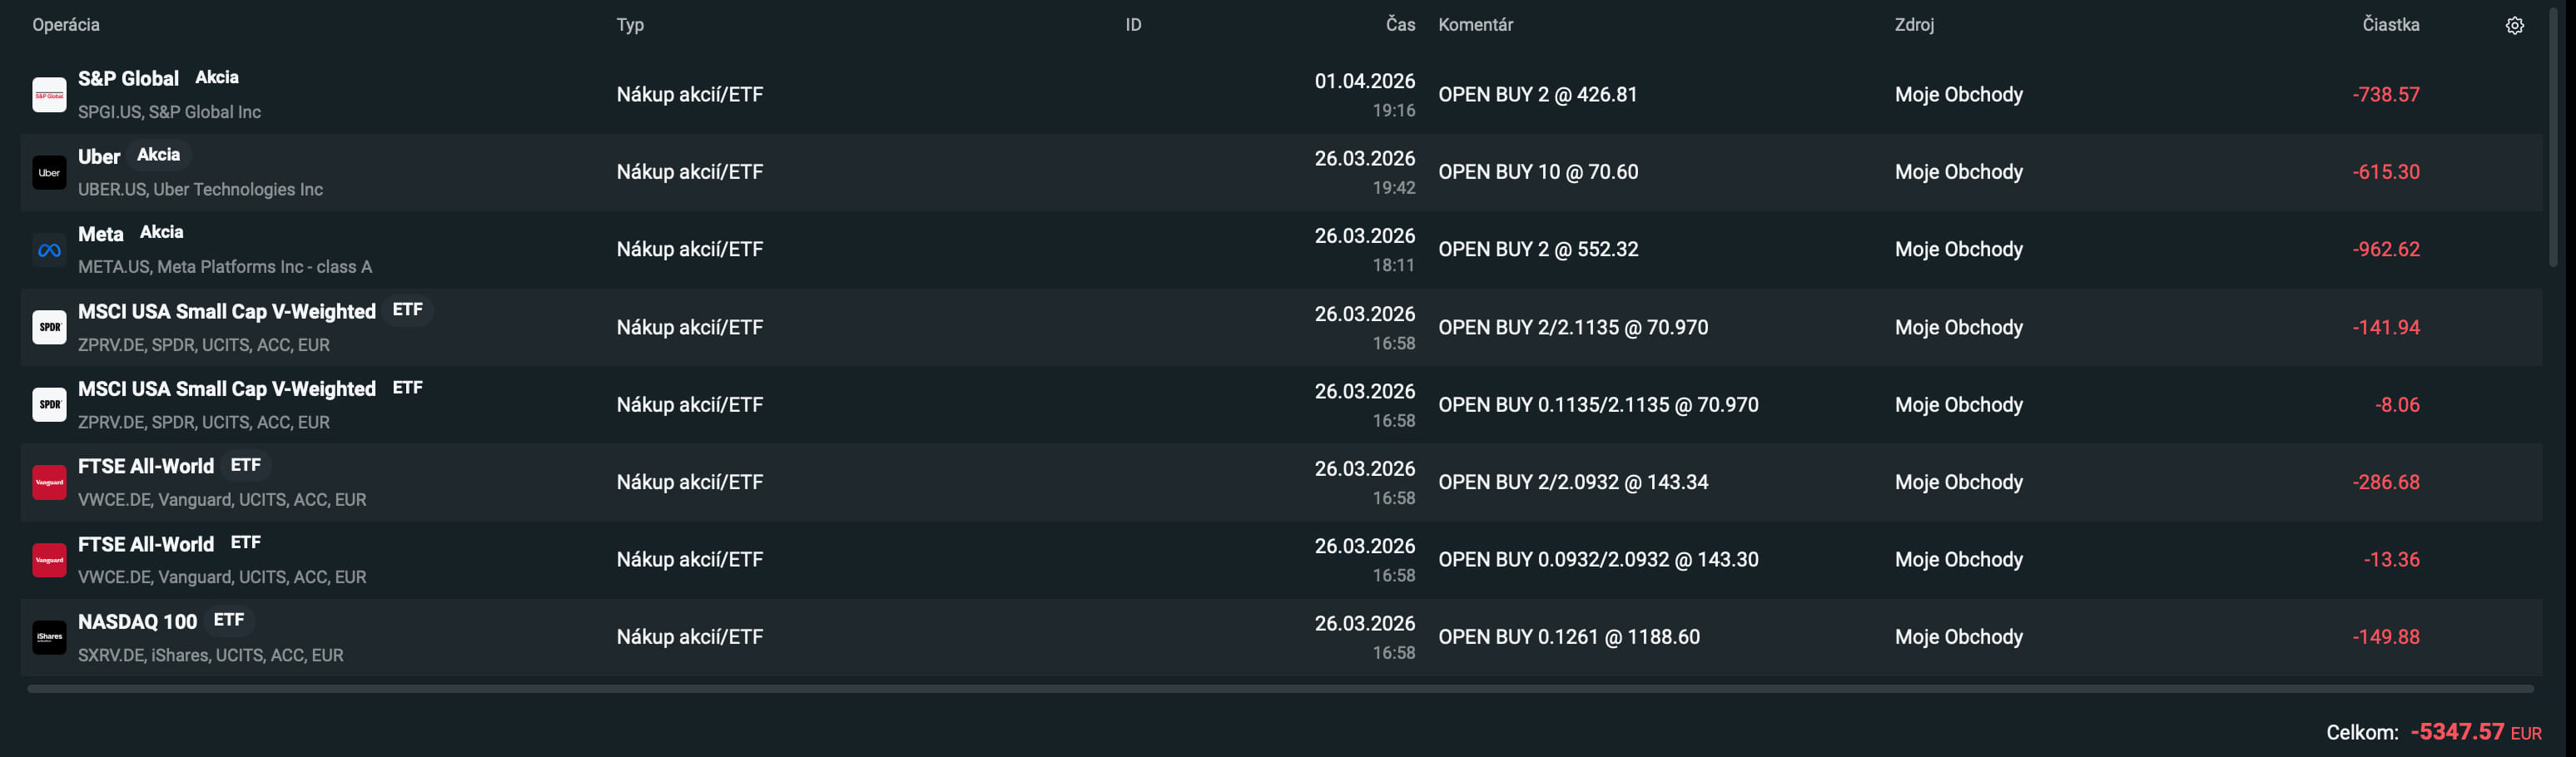Click the Akcia tag next to S&P Global
Screen dimensions: 2576x757
point(217,78)
